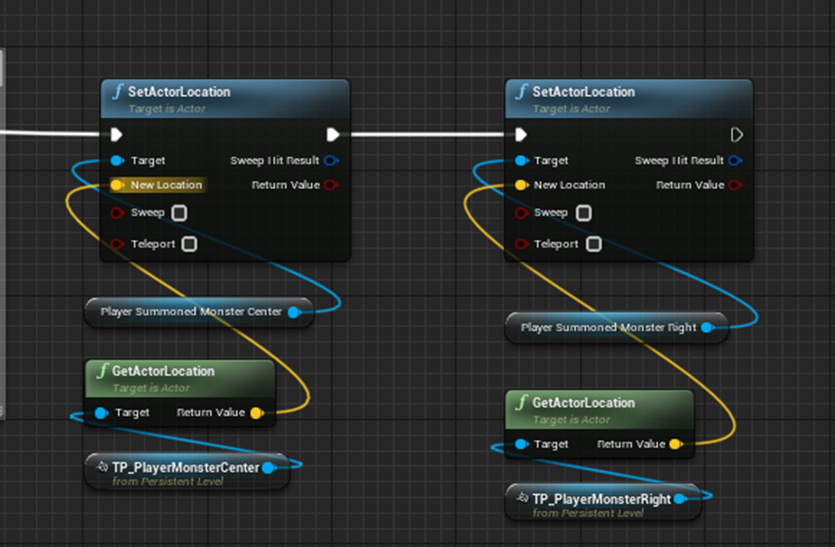
Task: Click 'Target is Actor' subtitle on the right GetActorLocation node
Action: click(571, 420)
